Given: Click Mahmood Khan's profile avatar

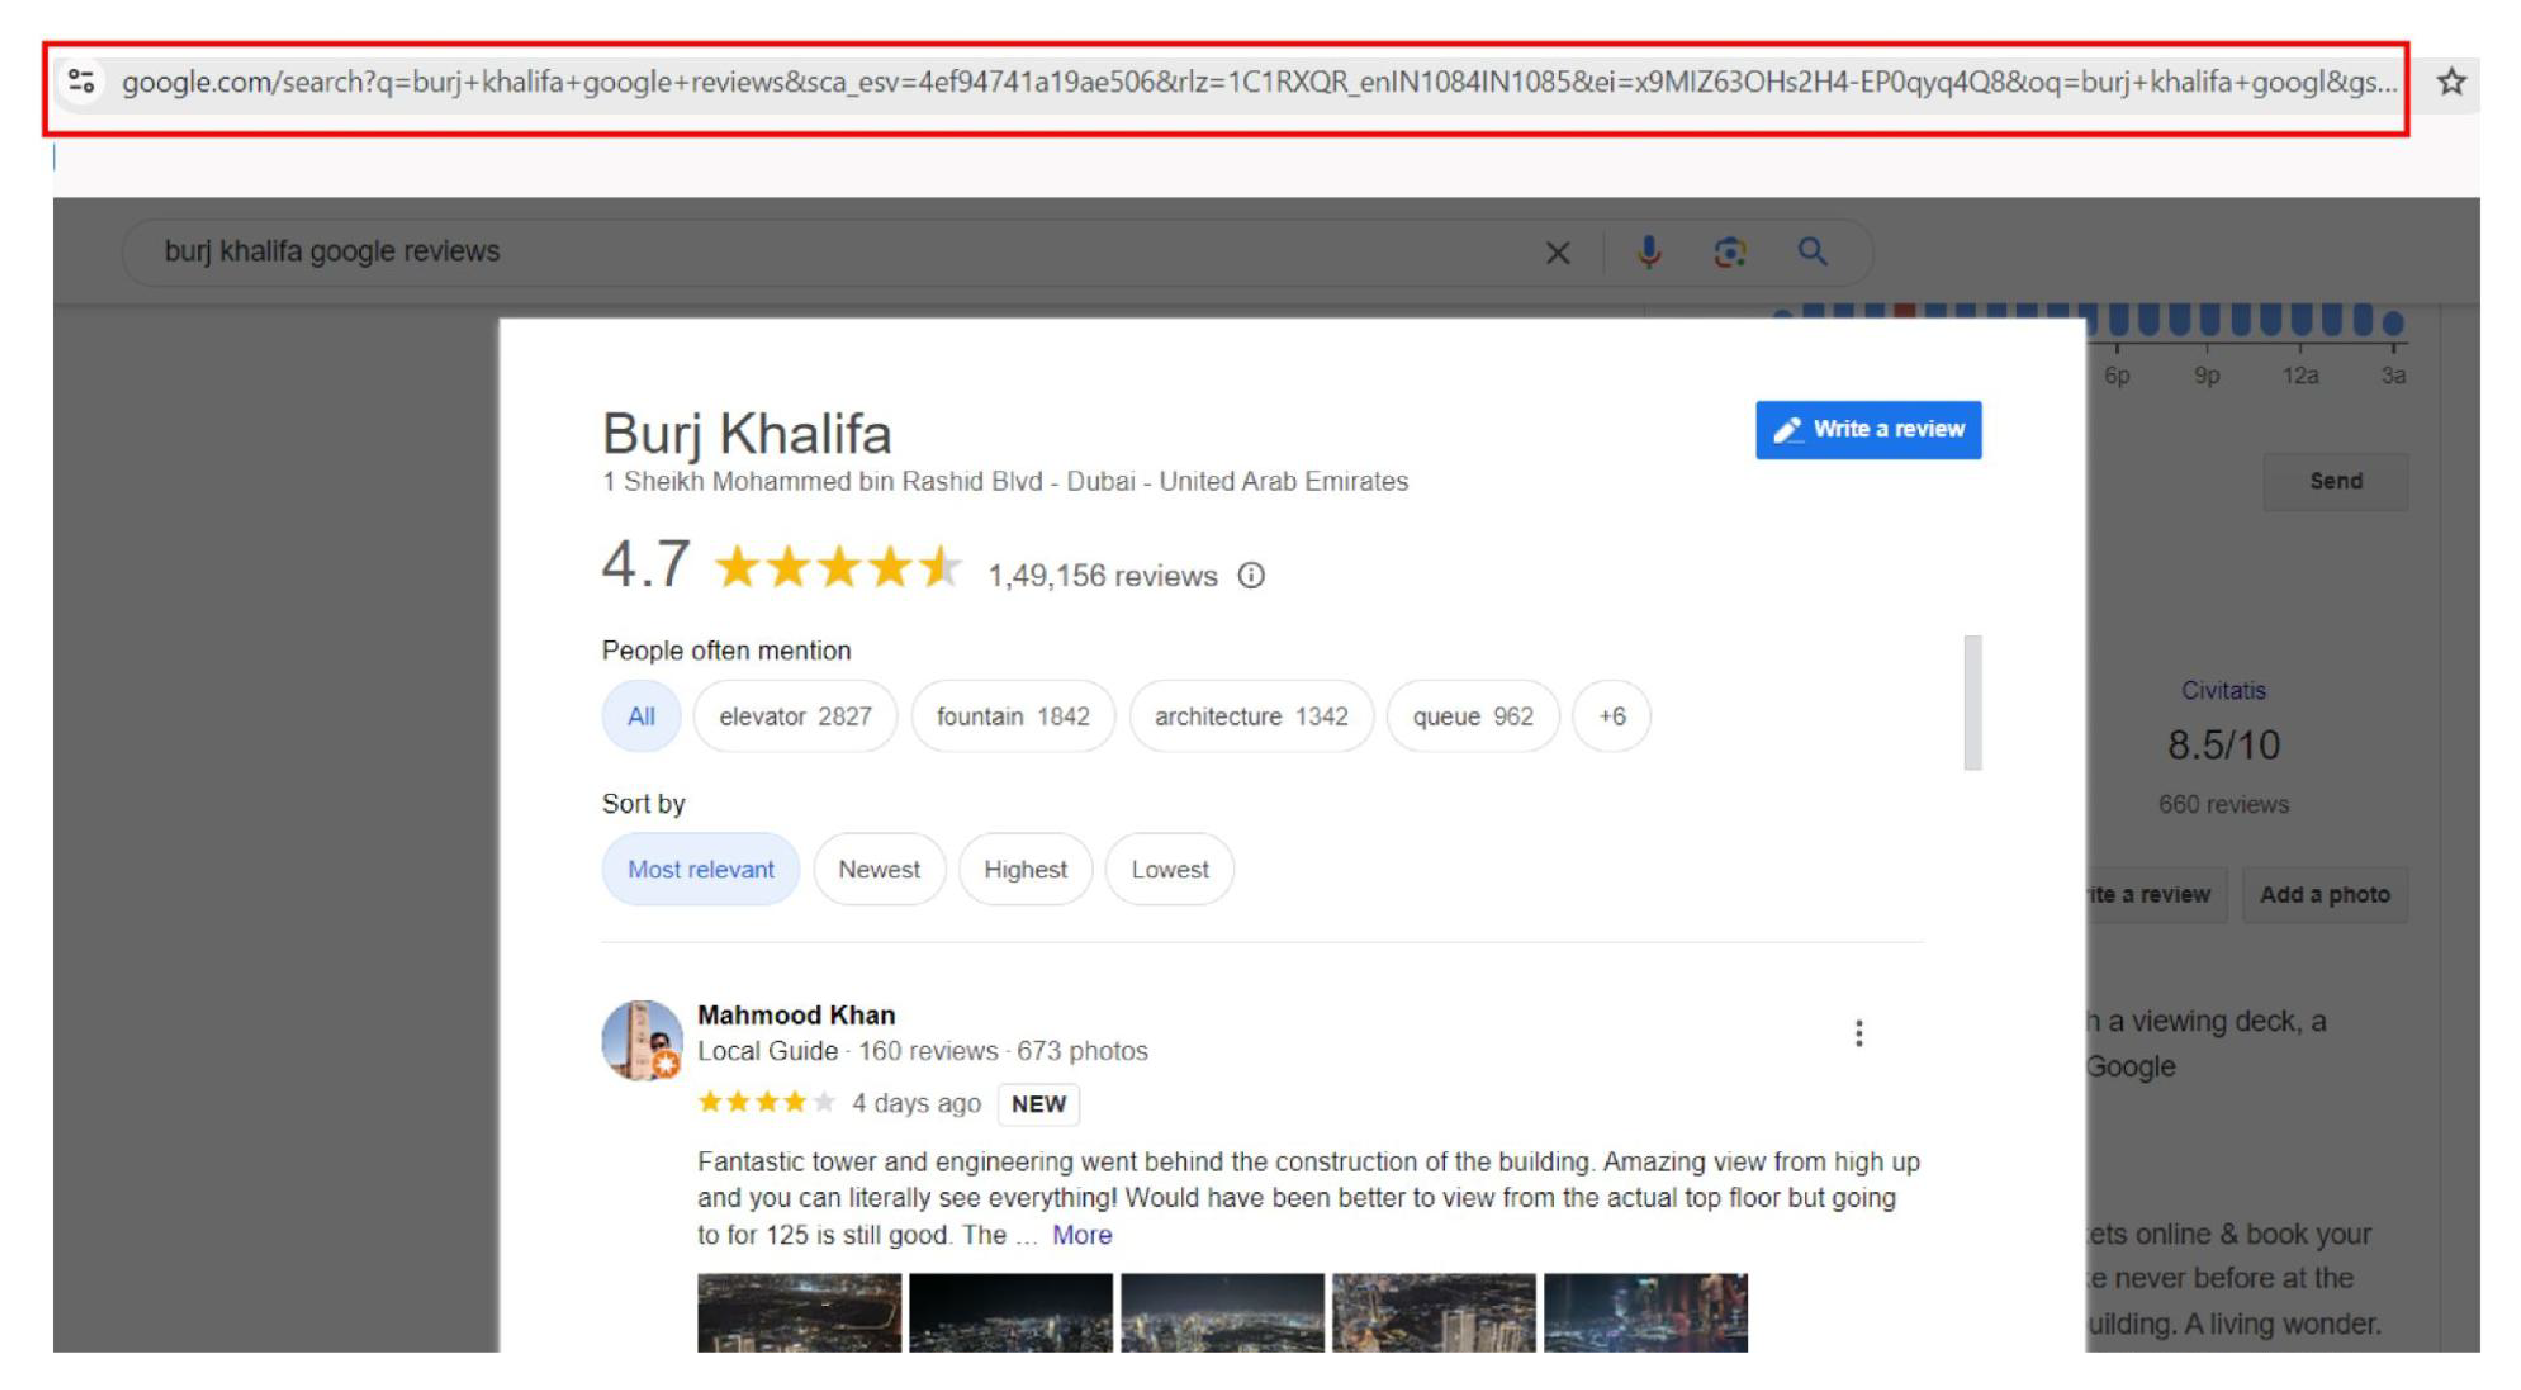Looking at the screenshot, I should click(641, 1040).
